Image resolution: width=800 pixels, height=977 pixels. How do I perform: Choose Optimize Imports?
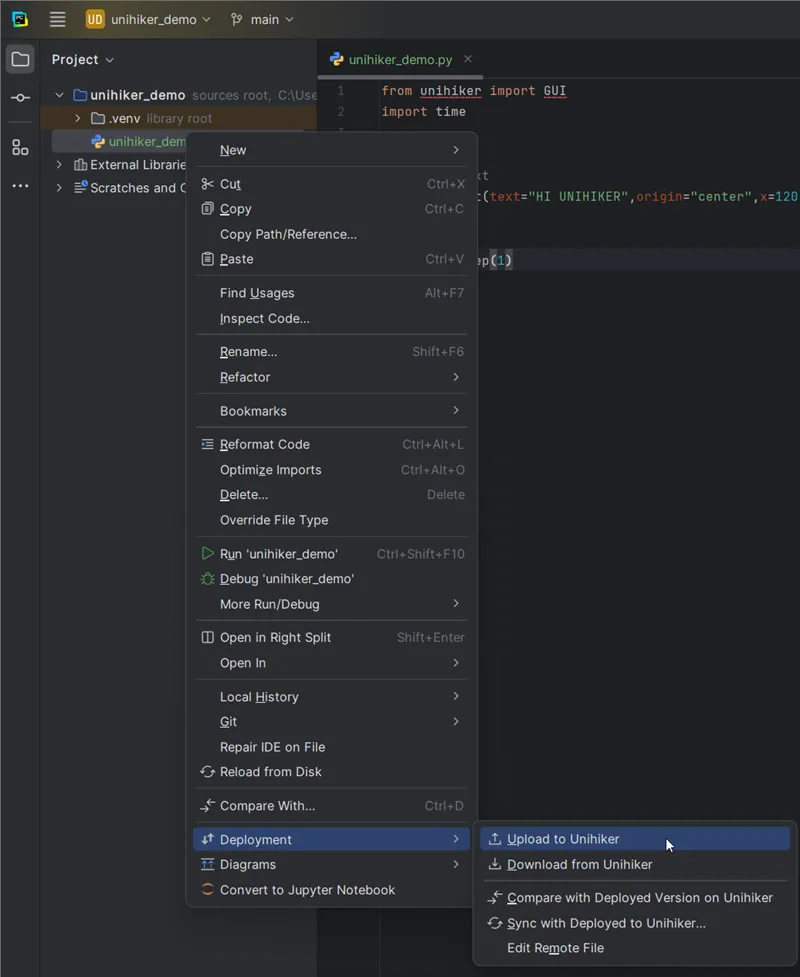[331, 470]
